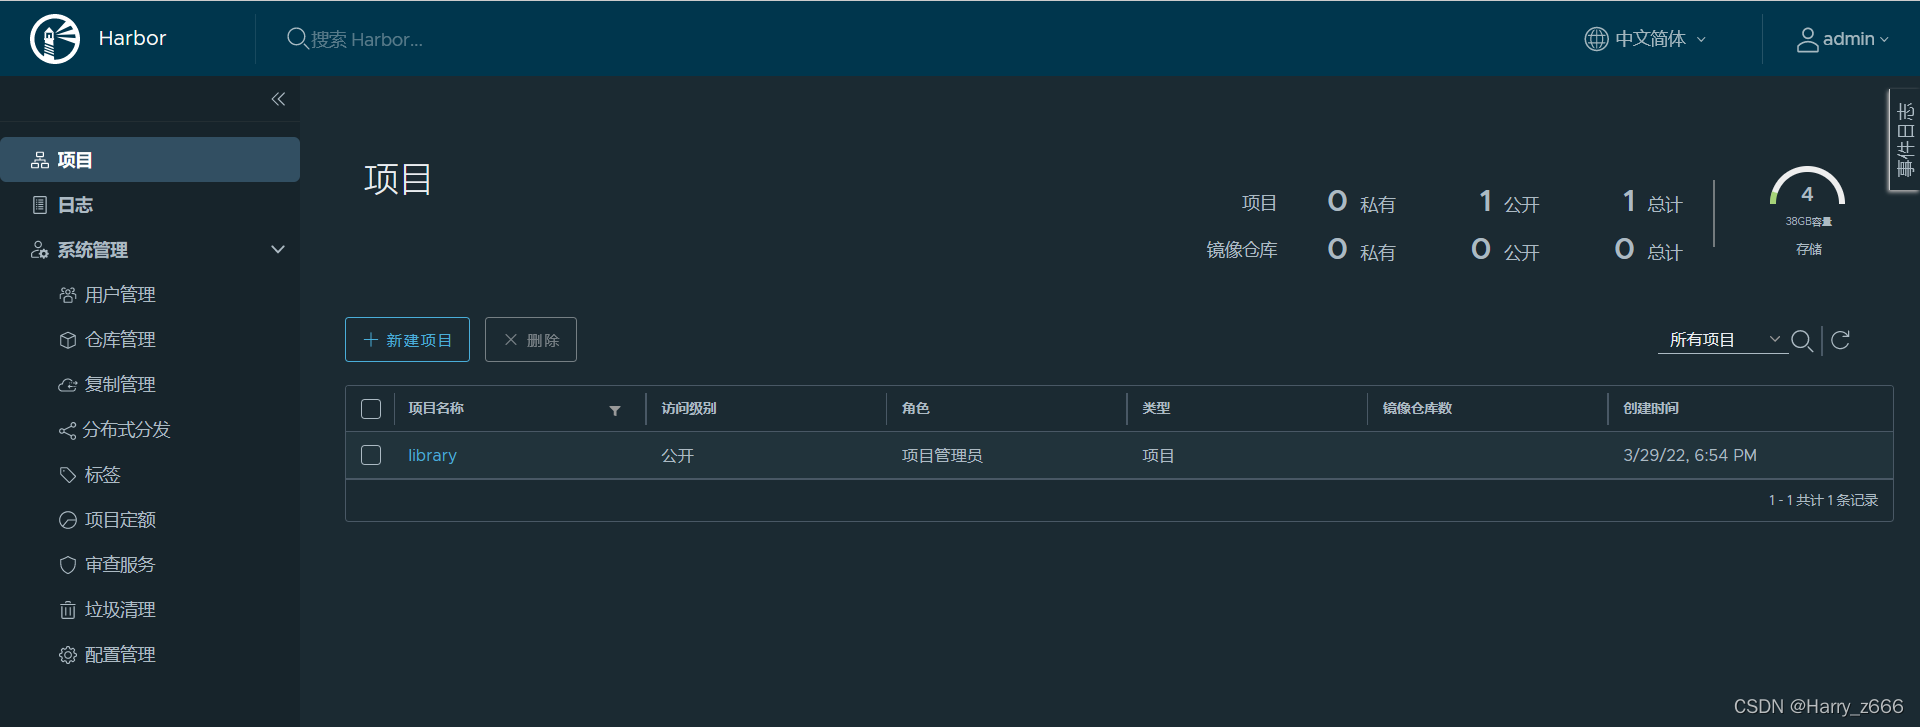Viewport: 1920px width, 727px height.
Task: Sort by the 镜像仓库数 column header
Action: point(1417,409)
